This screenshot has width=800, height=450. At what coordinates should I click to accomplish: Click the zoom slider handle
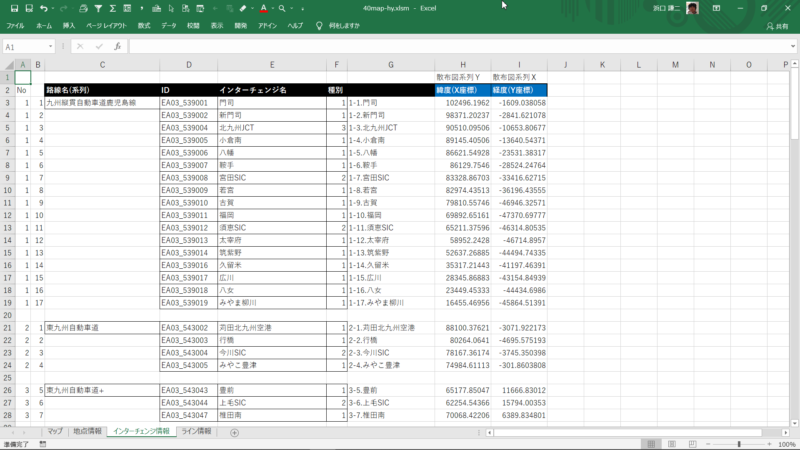[x=739, y=444]
